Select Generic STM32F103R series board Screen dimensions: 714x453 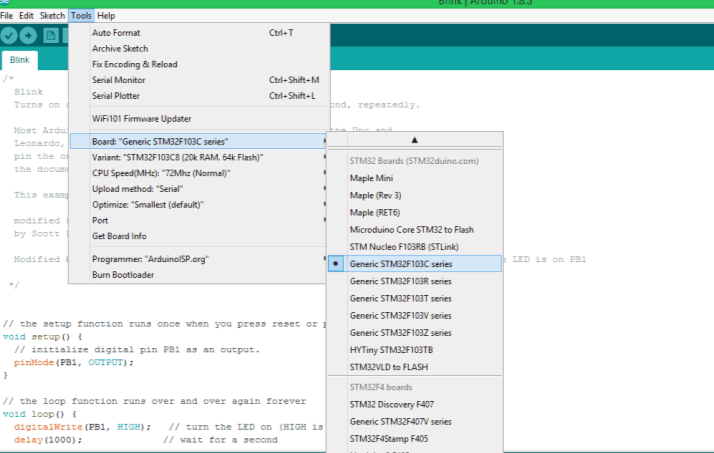(x=415, y=281)
